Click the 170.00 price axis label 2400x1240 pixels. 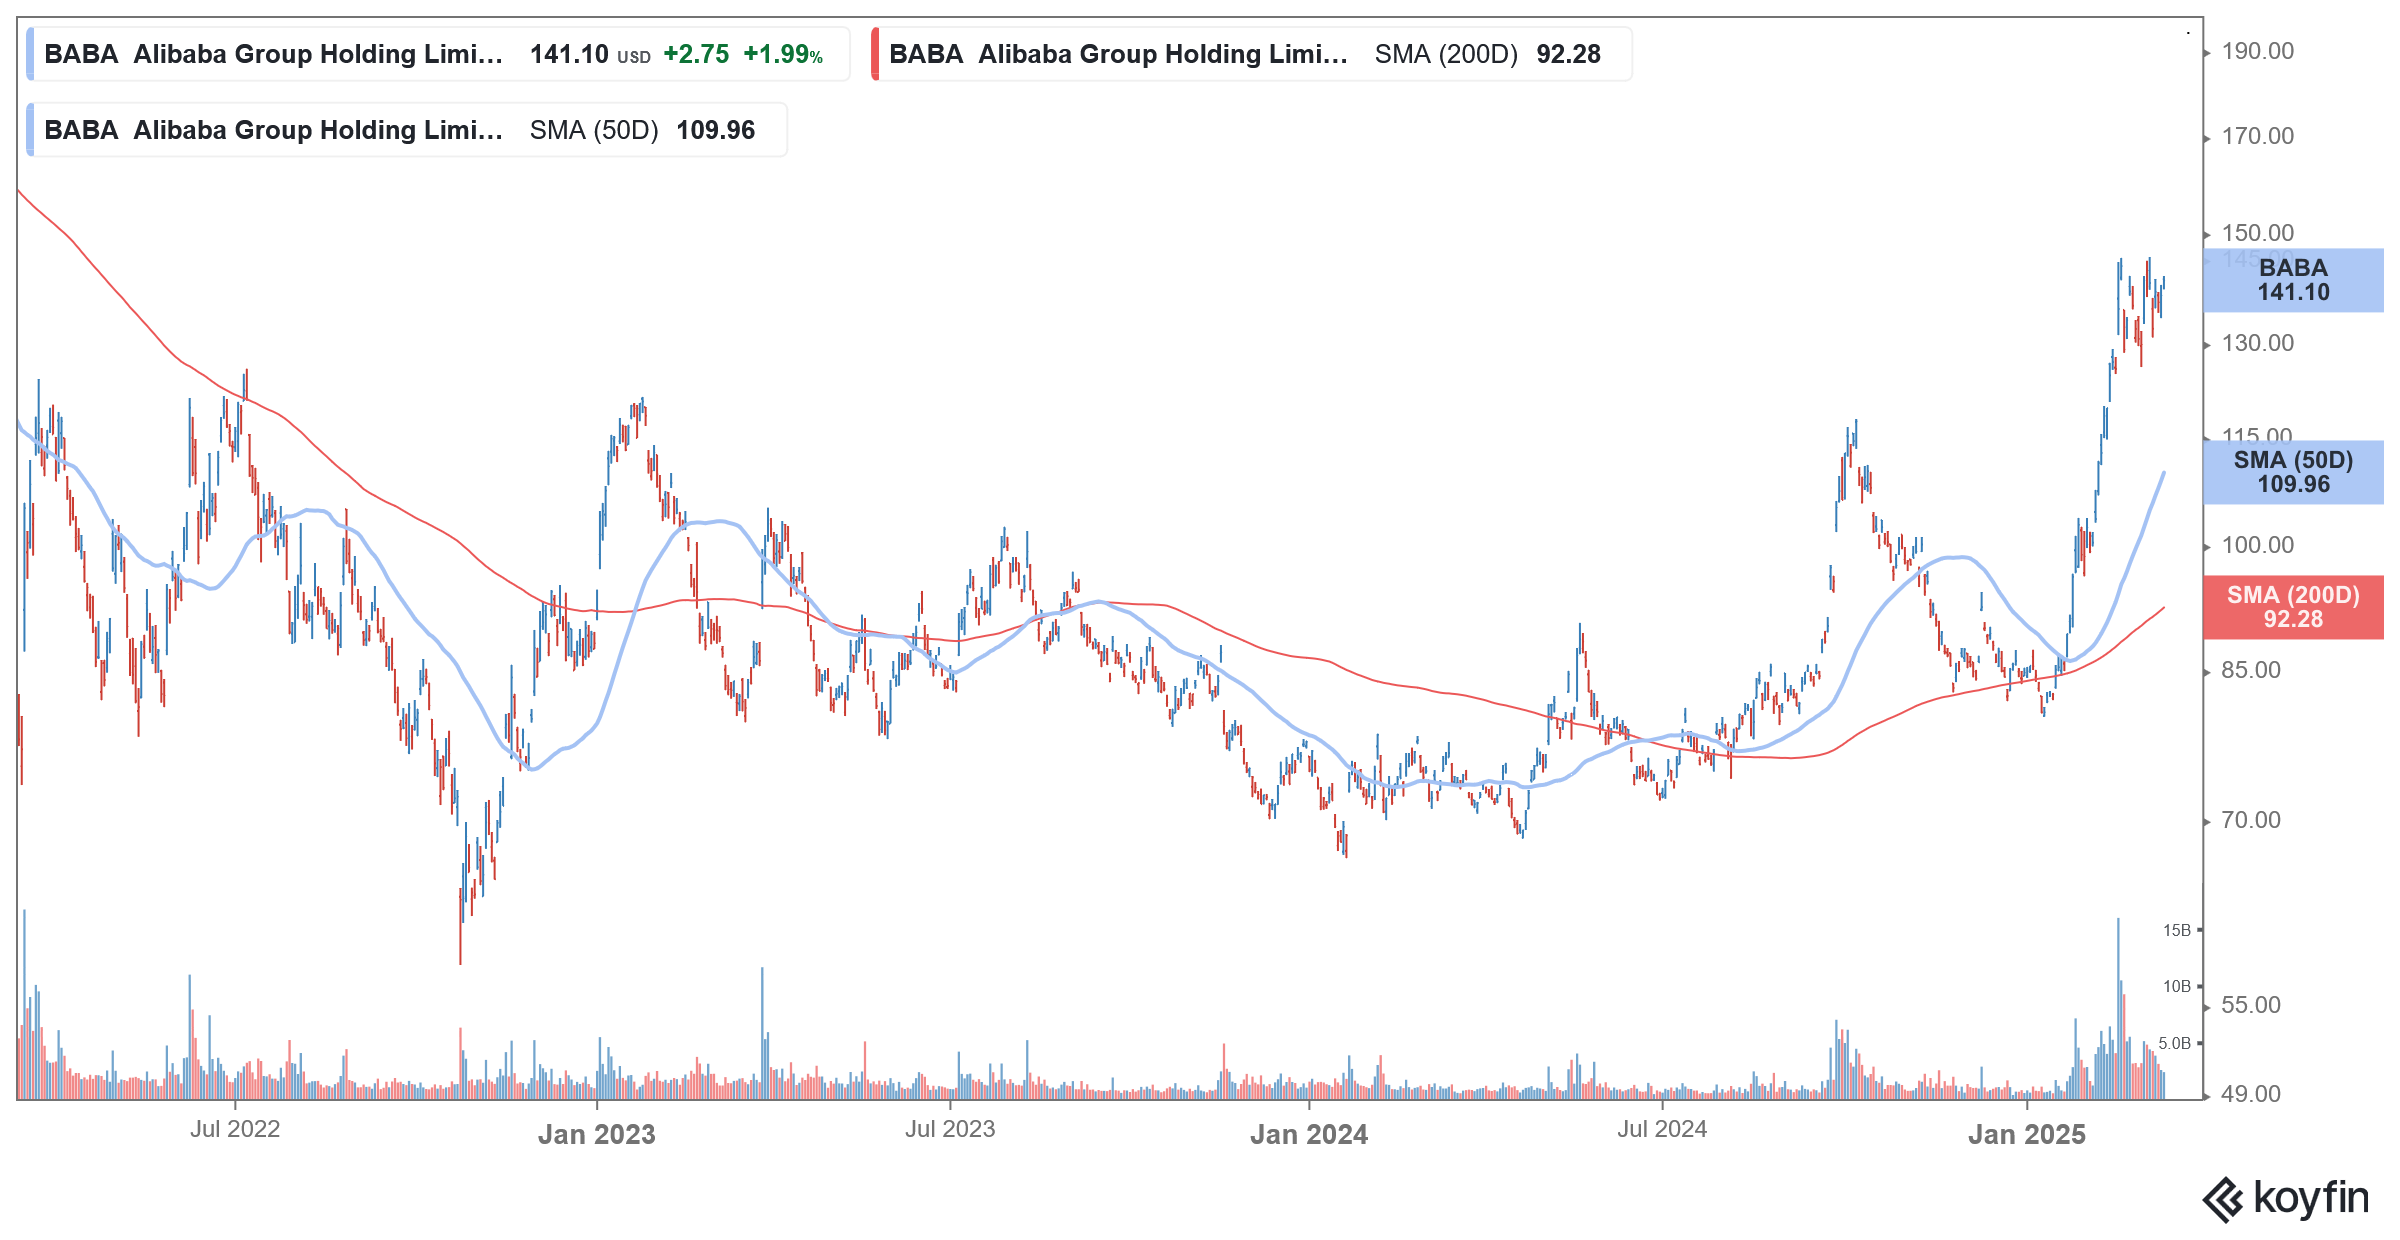[2257, 136]
